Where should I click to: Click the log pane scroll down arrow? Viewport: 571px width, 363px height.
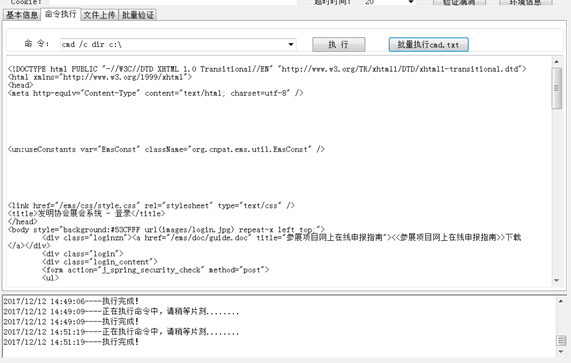click(x=561, y=351)
